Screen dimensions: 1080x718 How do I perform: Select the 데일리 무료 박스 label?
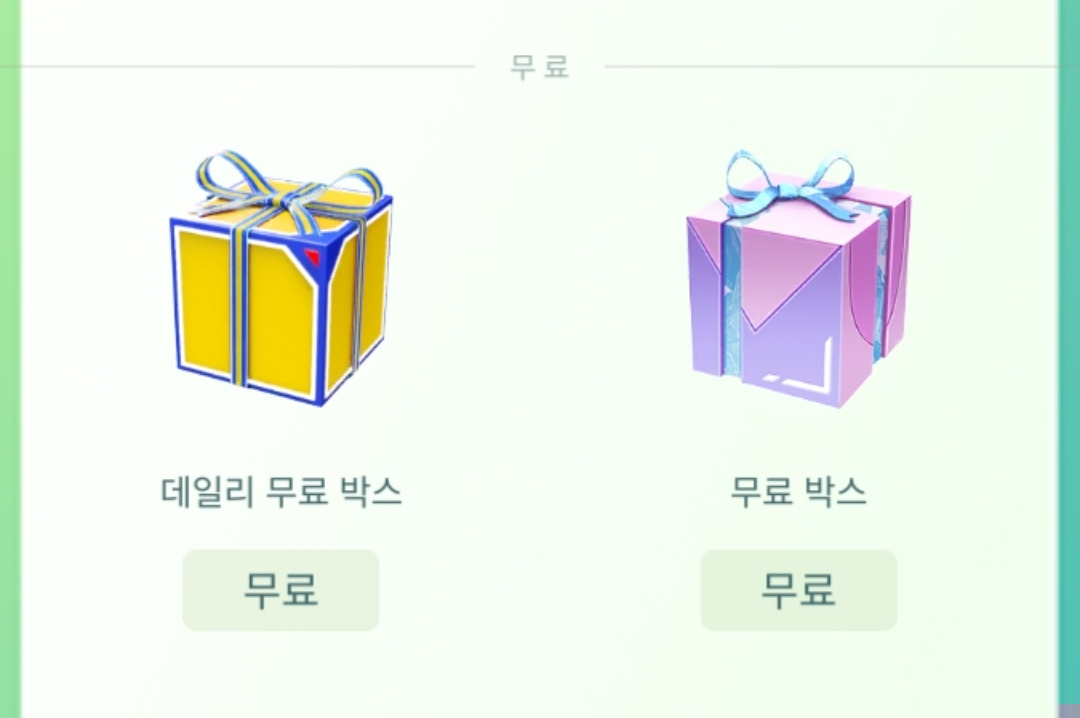click(x=281, y=491)
